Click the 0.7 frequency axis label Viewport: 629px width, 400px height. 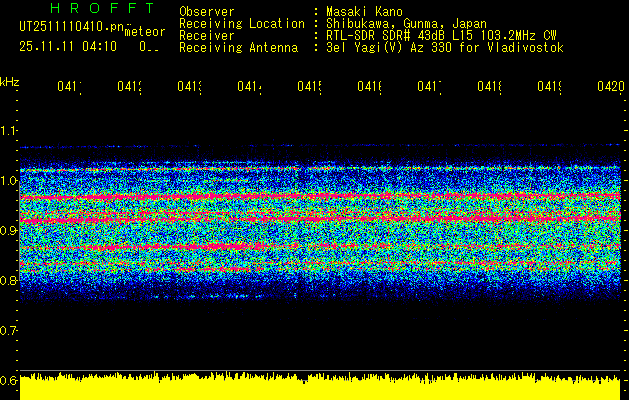pyautogui.click(x=8, y=331)
